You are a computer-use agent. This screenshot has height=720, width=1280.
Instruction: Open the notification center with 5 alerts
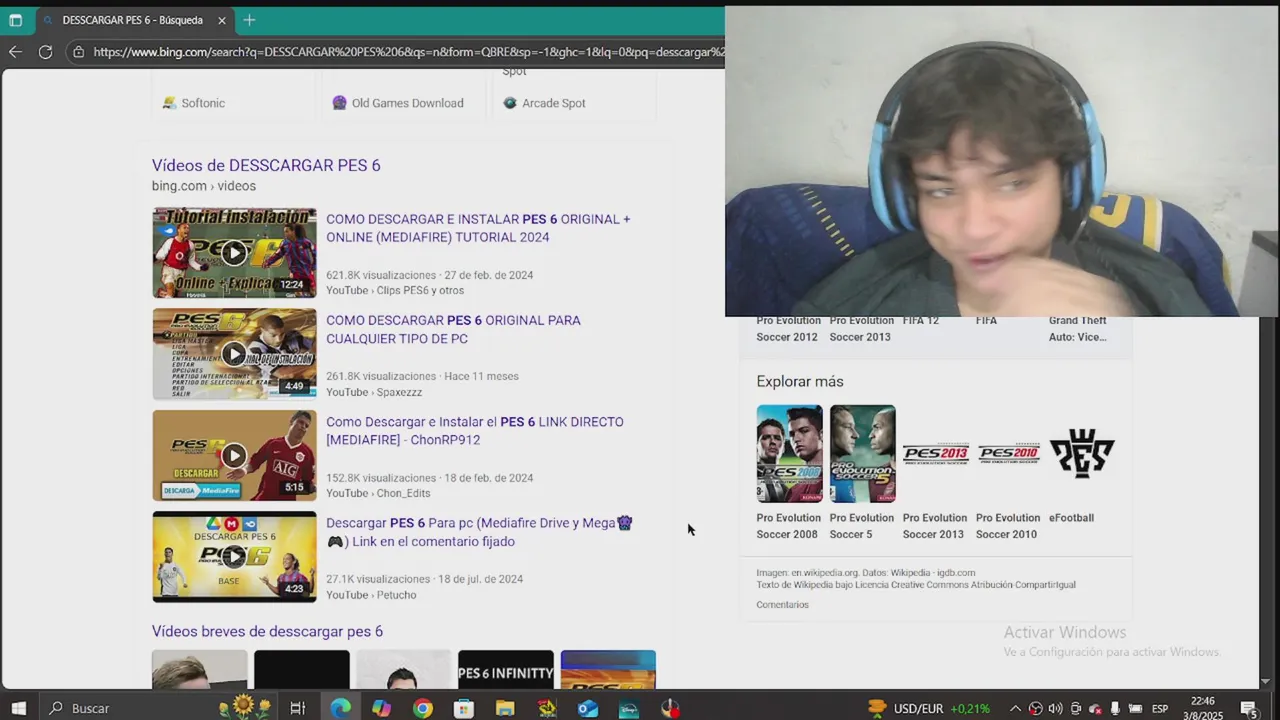coord(1249,708)
